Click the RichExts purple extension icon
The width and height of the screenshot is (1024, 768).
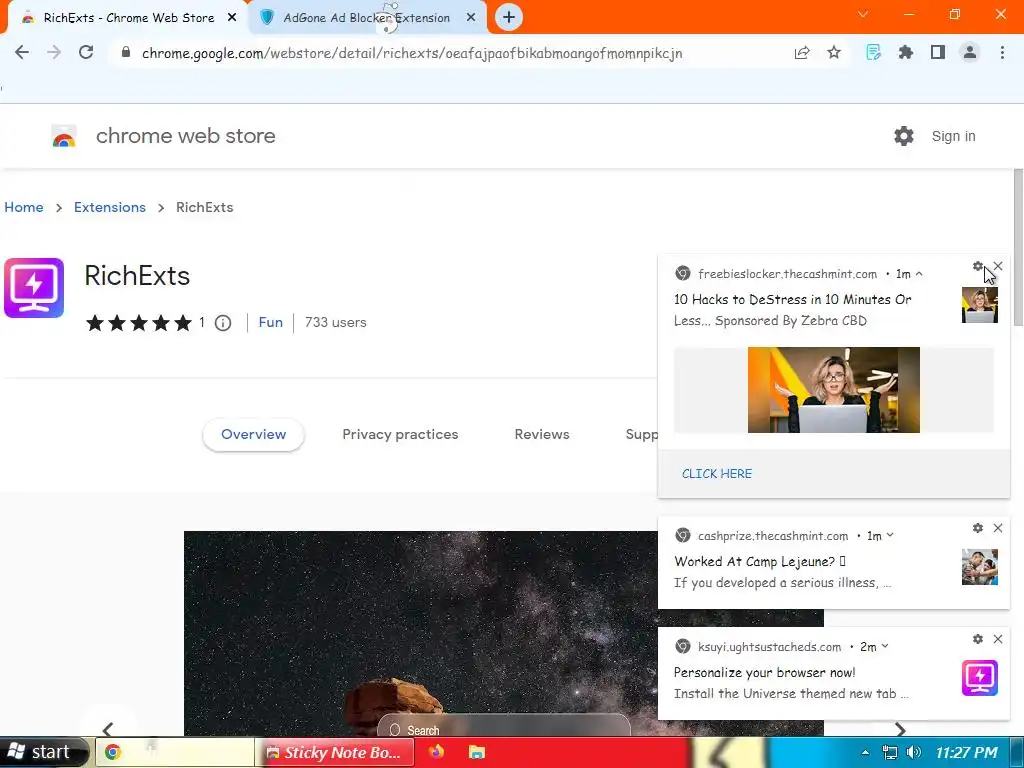click(x=34, y=288)
